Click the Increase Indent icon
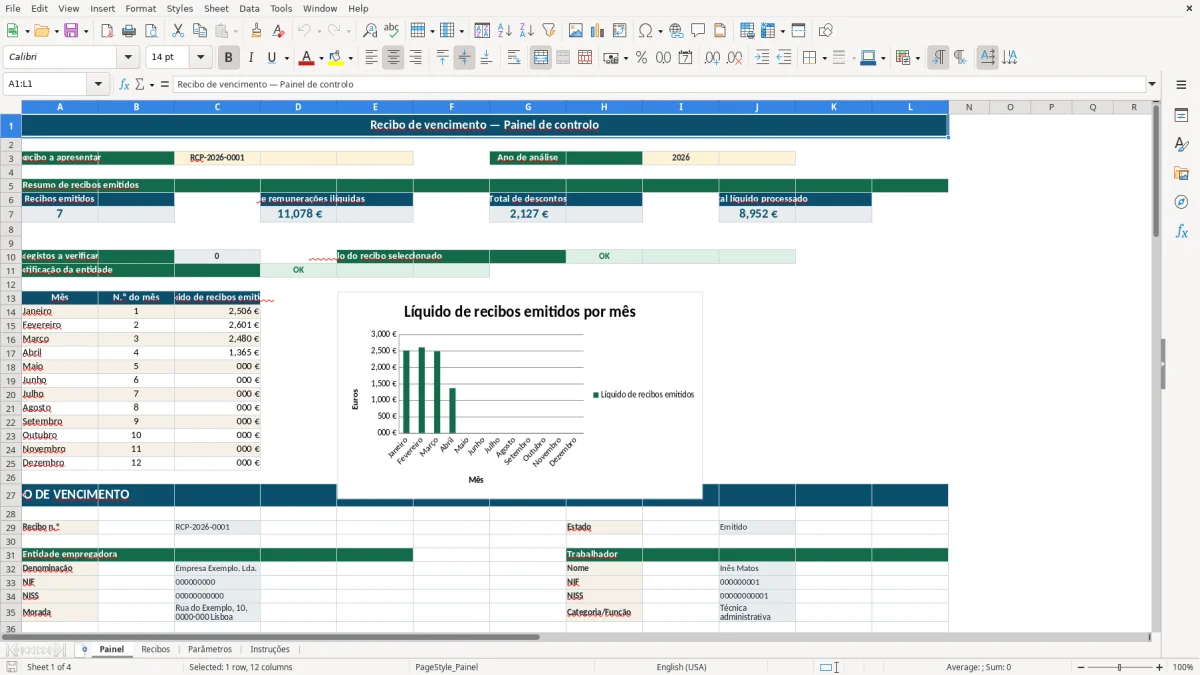 762,58
